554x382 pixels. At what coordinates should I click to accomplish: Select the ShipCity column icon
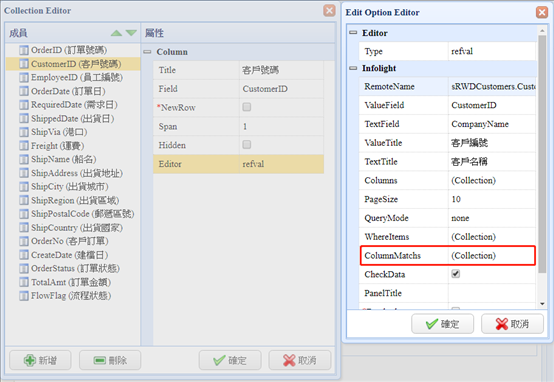[x=24, y=187]
